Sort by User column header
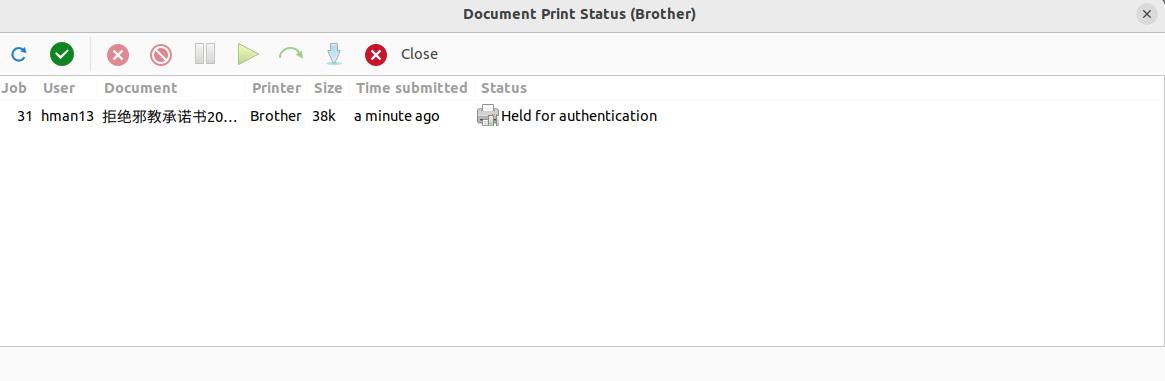Viewport: 1165px width, 381px height. (59, 88)
